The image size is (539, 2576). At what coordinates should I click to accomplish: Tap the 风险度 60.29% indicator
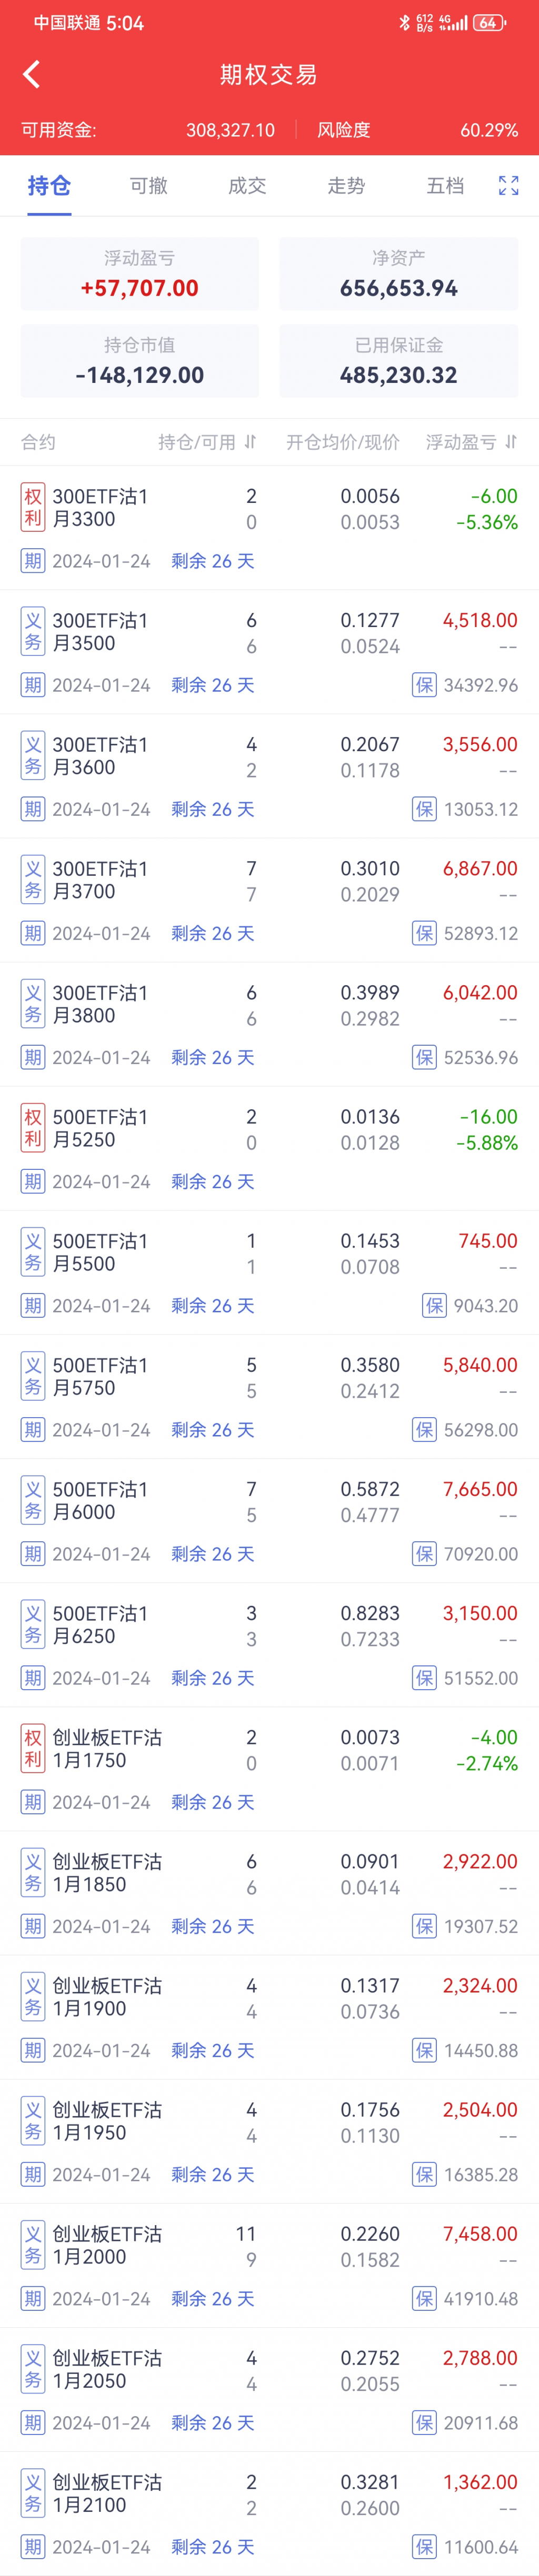417,130
